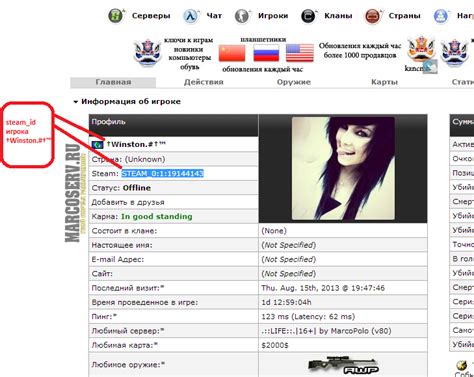The width and height of the screenshot is (474, 377).
Task: Click the In good standing karma text
Action: click(157, 217)
